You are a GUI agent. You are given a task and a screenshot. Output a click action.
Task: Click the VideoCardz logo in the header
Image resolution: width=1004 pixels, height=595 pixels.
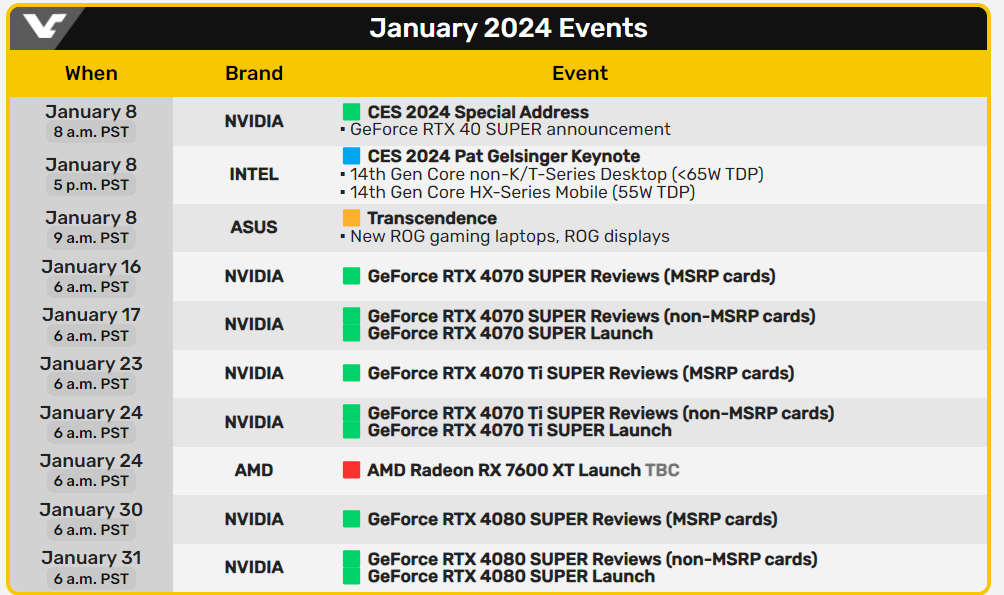click(x=44, y=26)
